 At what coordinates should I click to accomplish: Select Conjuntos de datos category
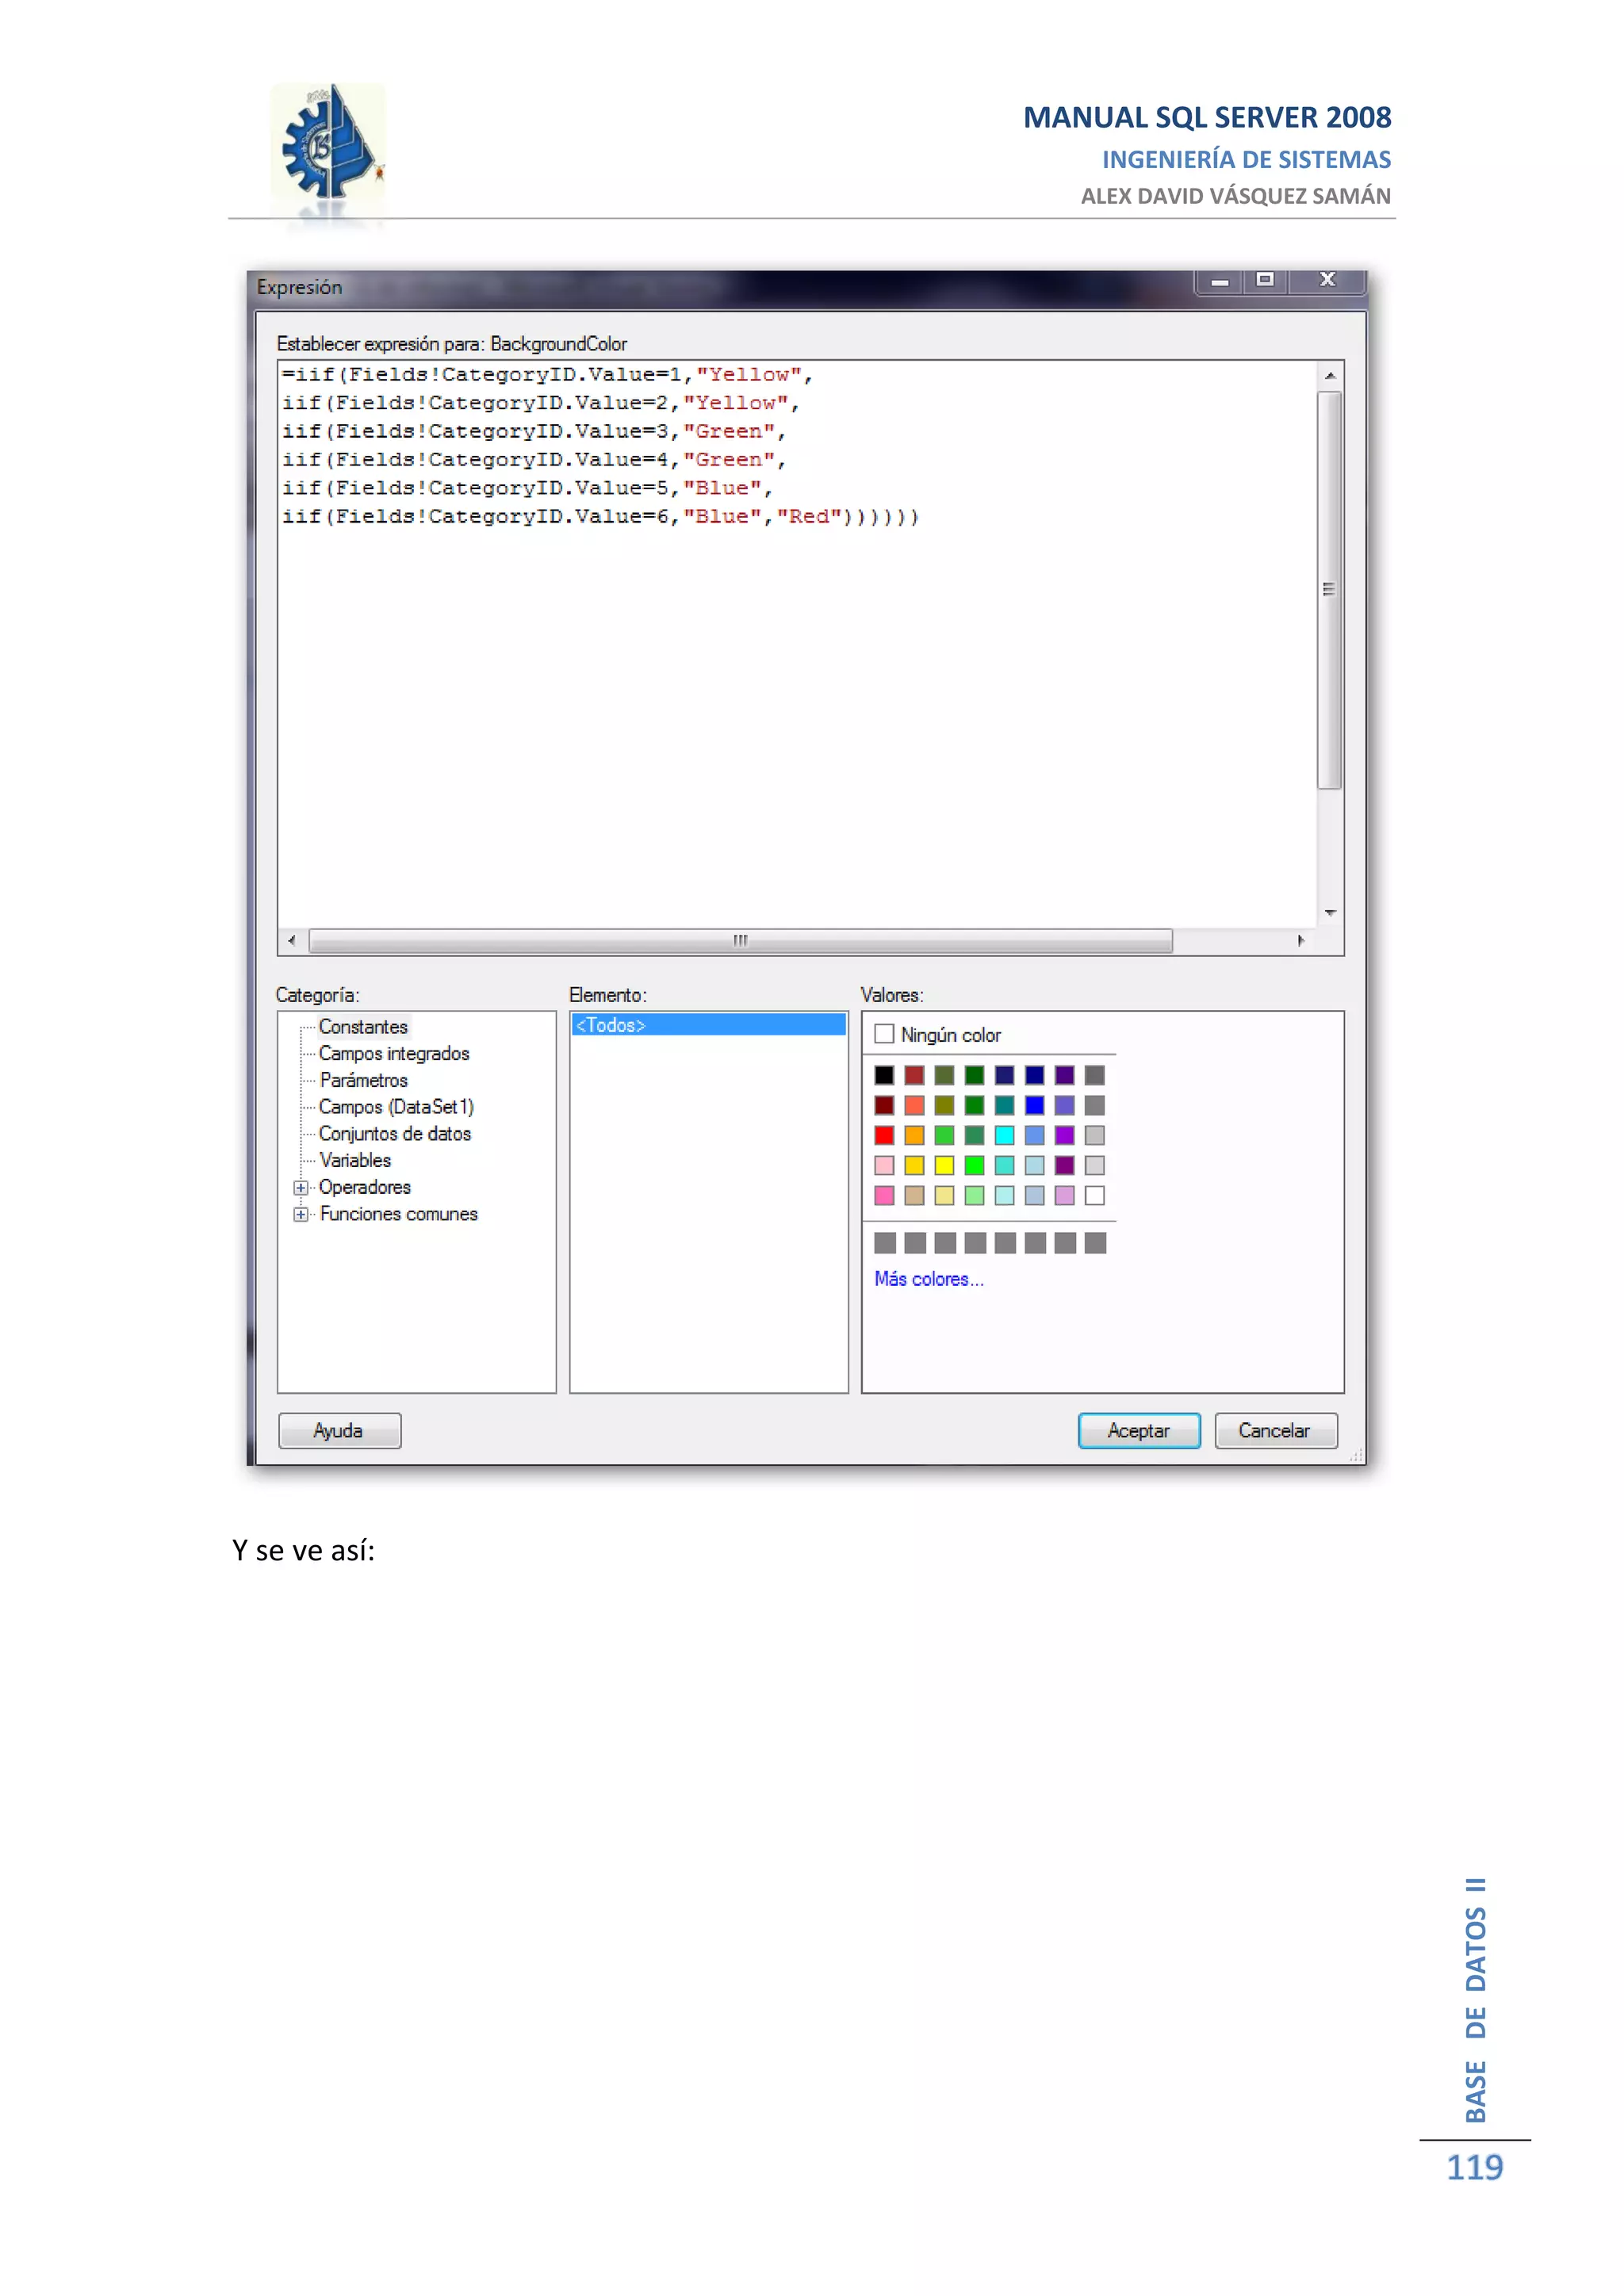tap(395, 1134)
